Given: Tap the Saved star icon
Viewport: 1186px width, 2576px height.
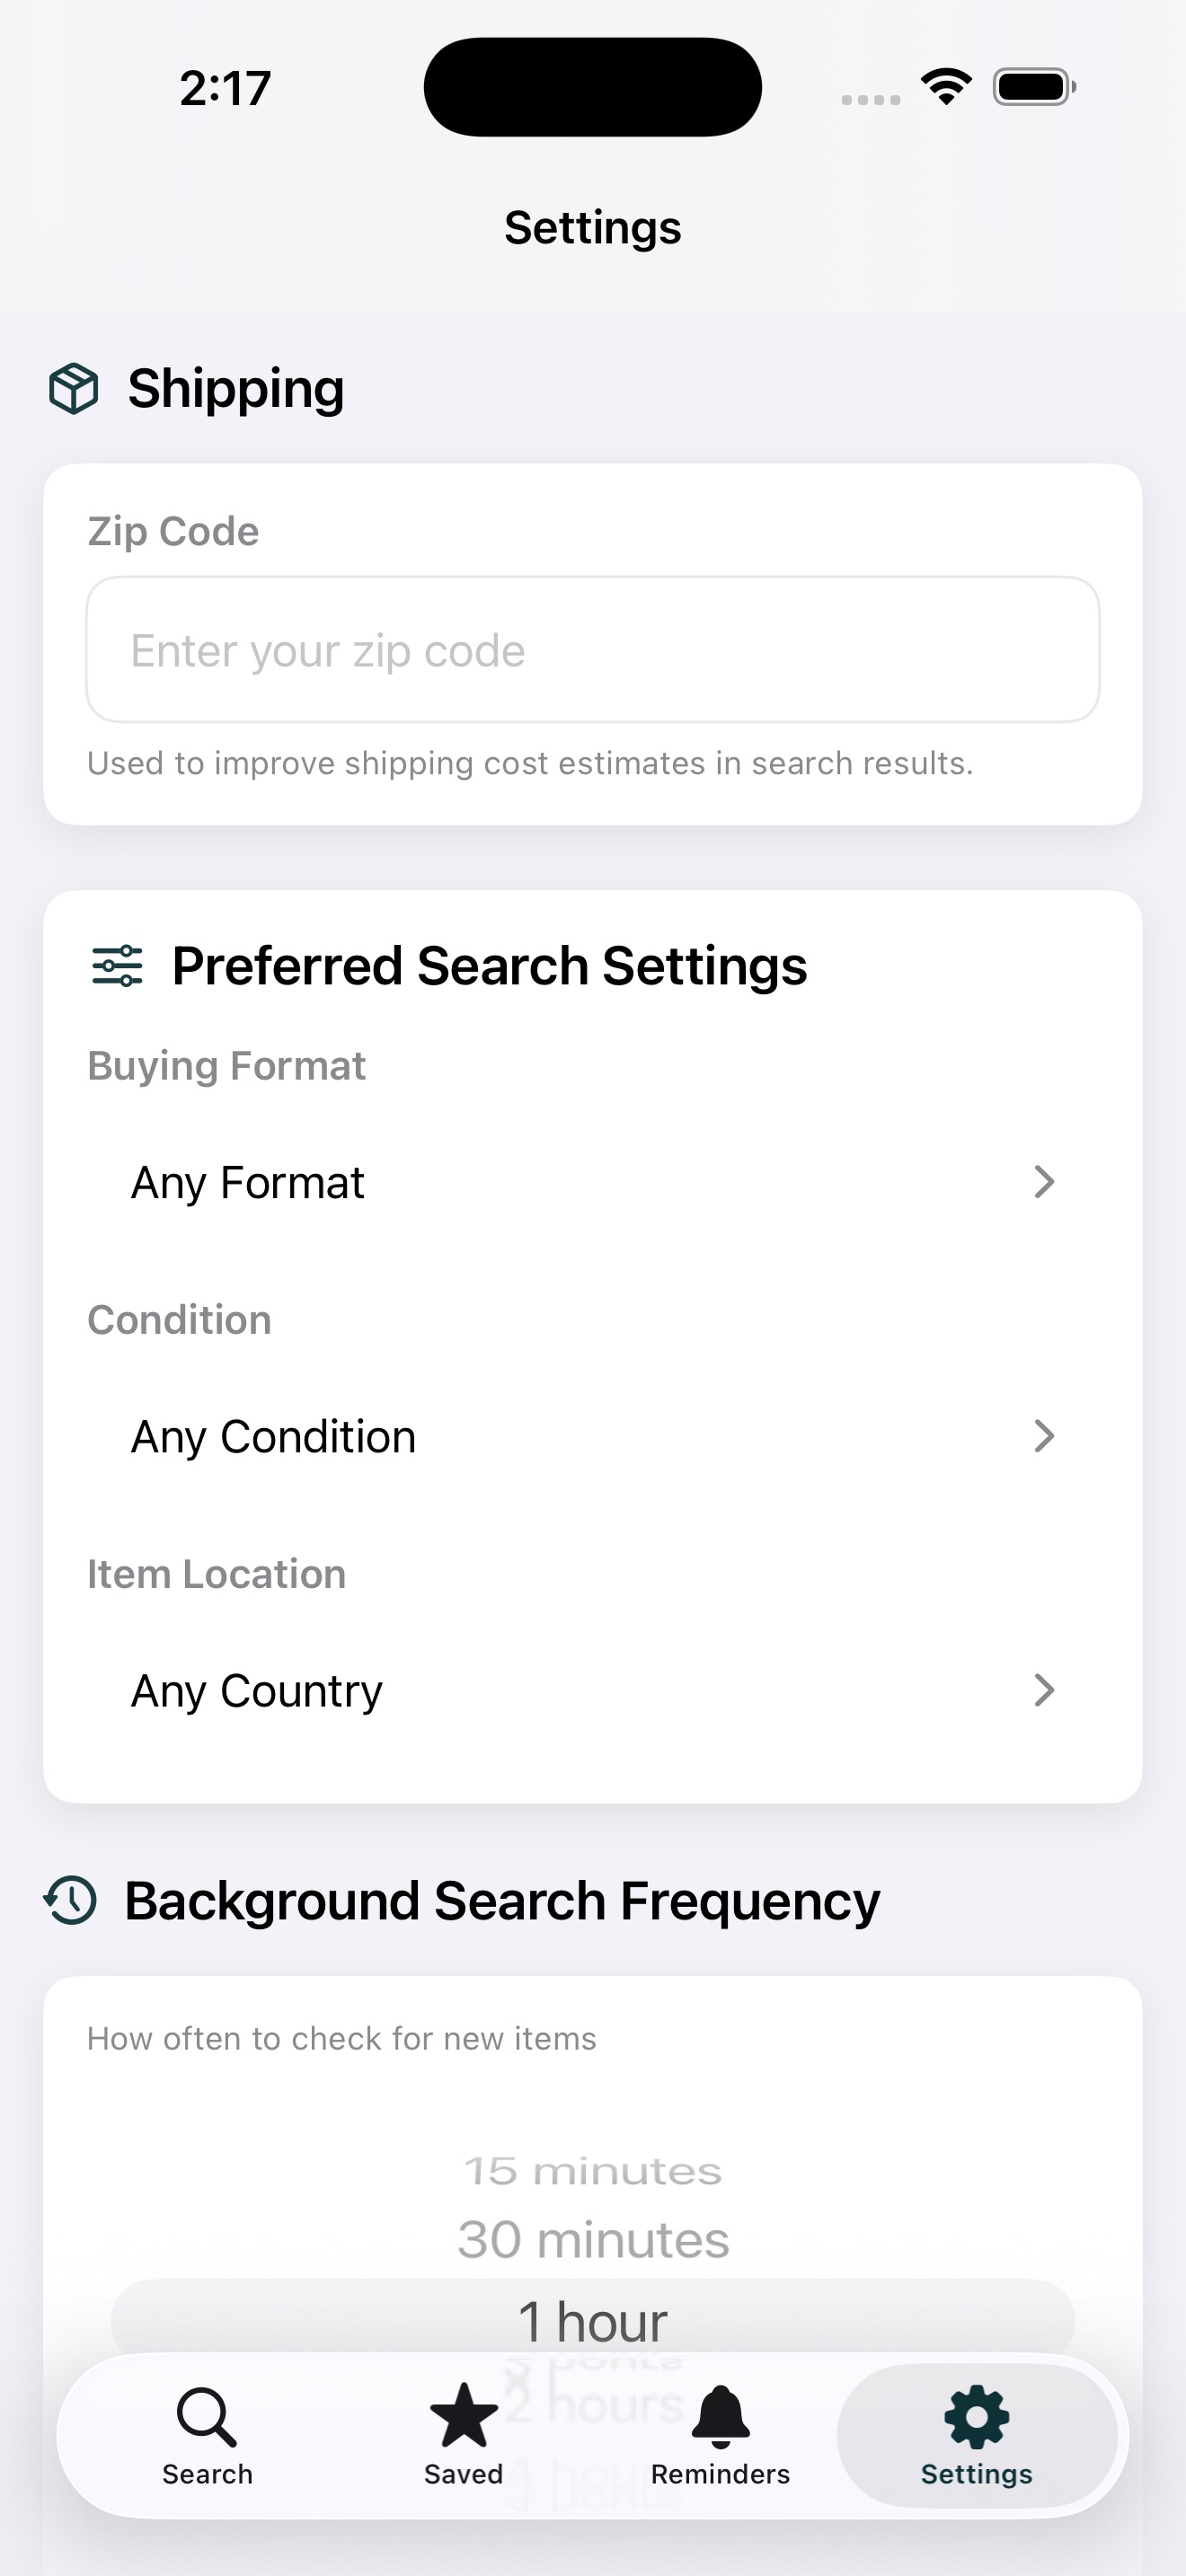Looking at the screenshot, I should click(463, 2415).
